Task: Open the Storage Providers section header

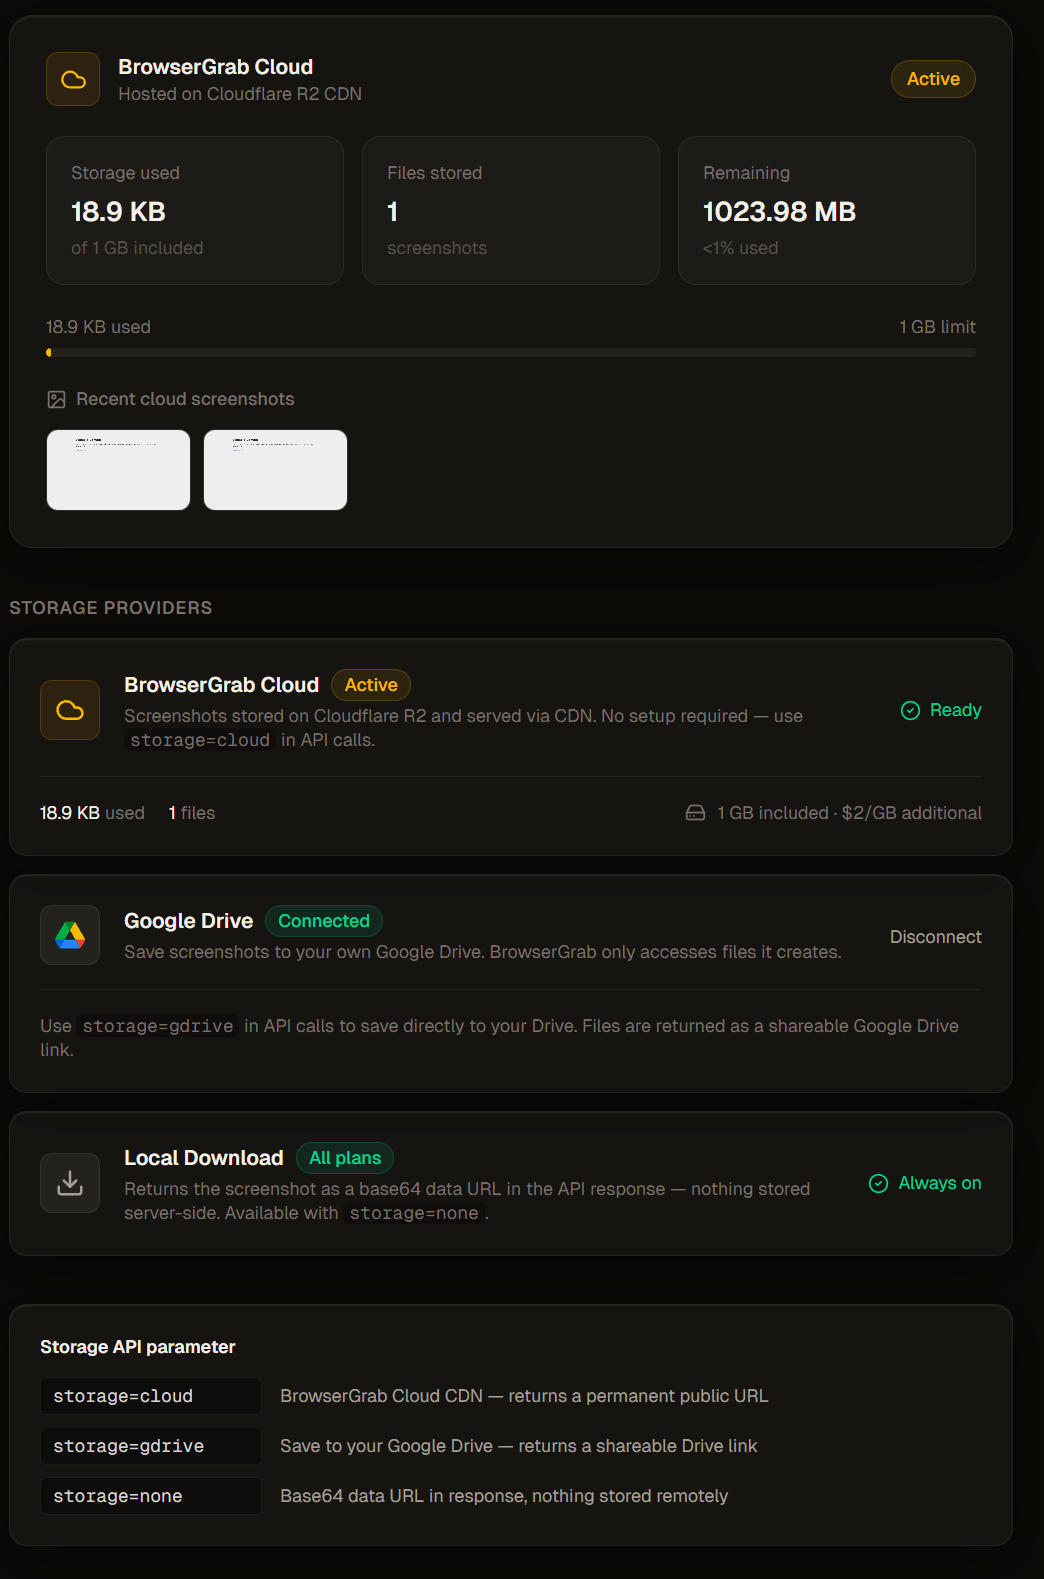Action: [111, 607]
